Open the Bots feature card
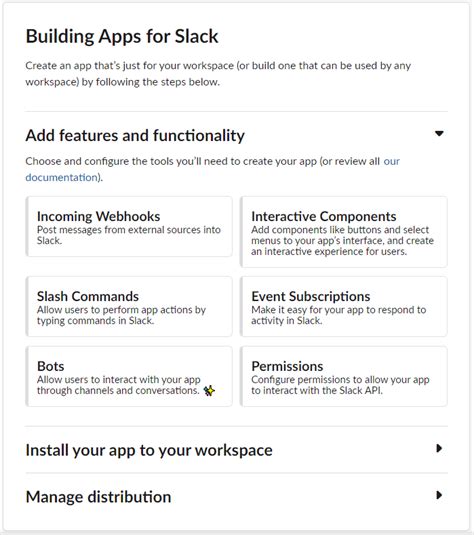Image resolution: width=474 pixels, height=535 pixels. pyautogui.click(x=129, y=376)
